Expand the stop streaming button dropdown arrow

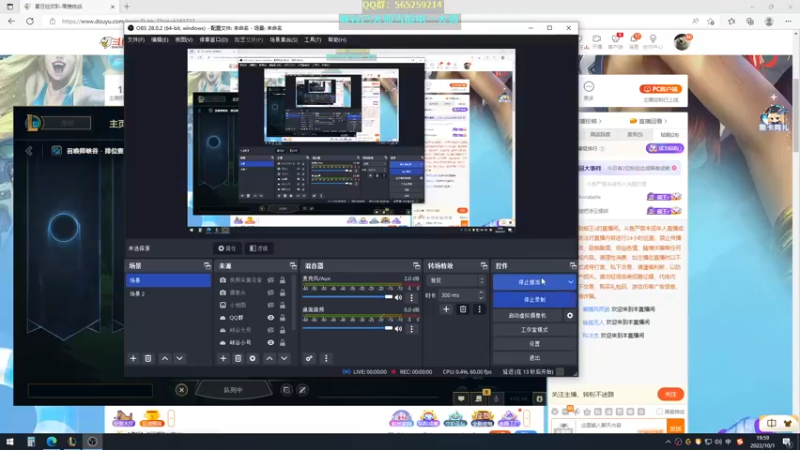(570, 282)
